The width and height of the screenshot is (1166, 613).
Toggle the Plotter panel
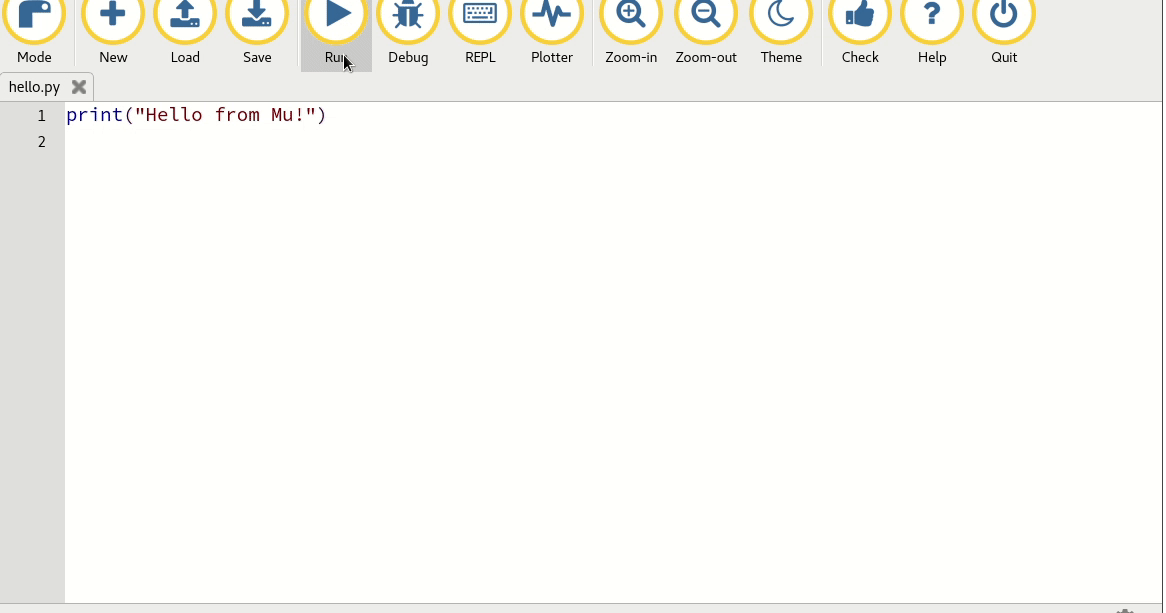point(552,30)
